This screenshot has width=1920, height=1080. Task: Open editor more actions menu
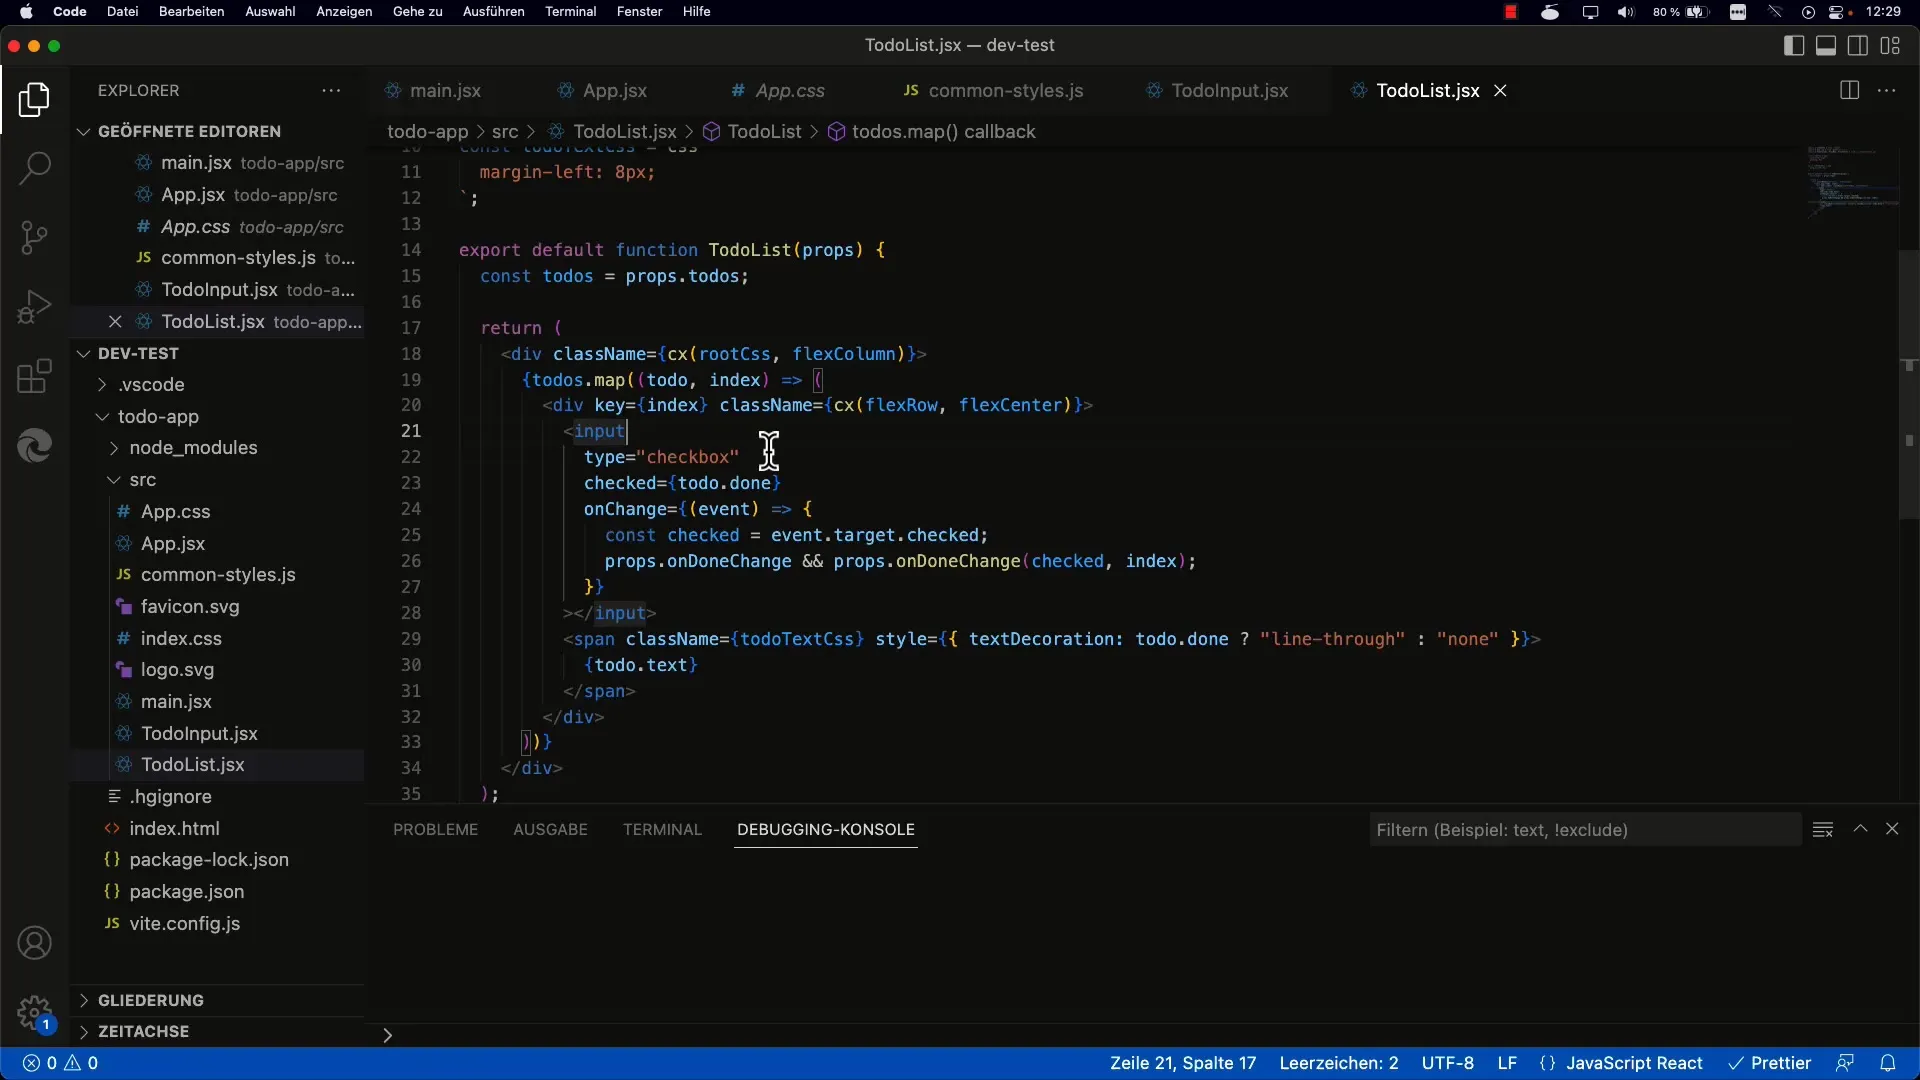click(x=1887, y=90)
